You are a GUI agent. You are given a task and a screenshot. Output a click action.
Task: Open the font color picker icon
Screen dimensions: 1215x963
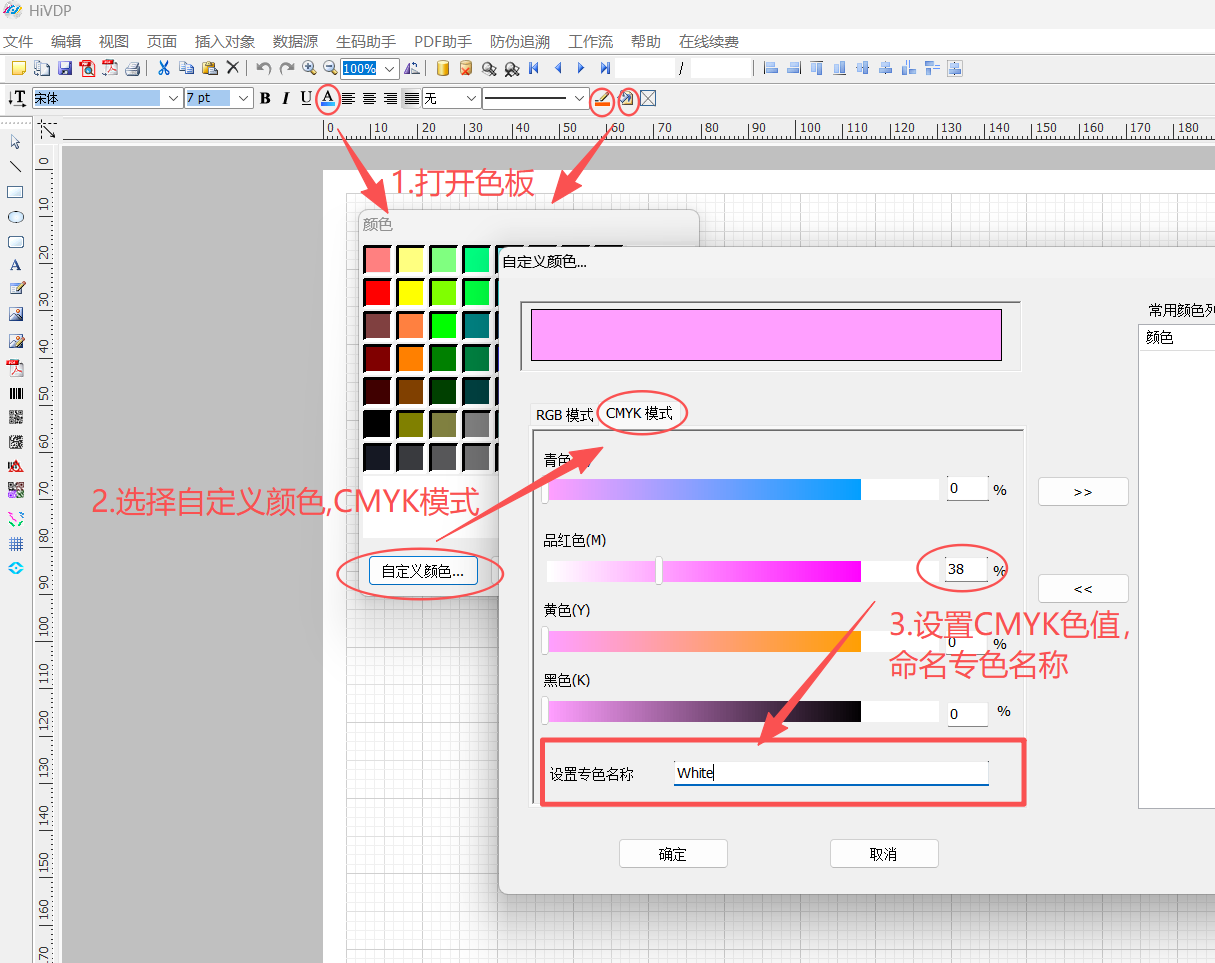click(x=327, y=98)
